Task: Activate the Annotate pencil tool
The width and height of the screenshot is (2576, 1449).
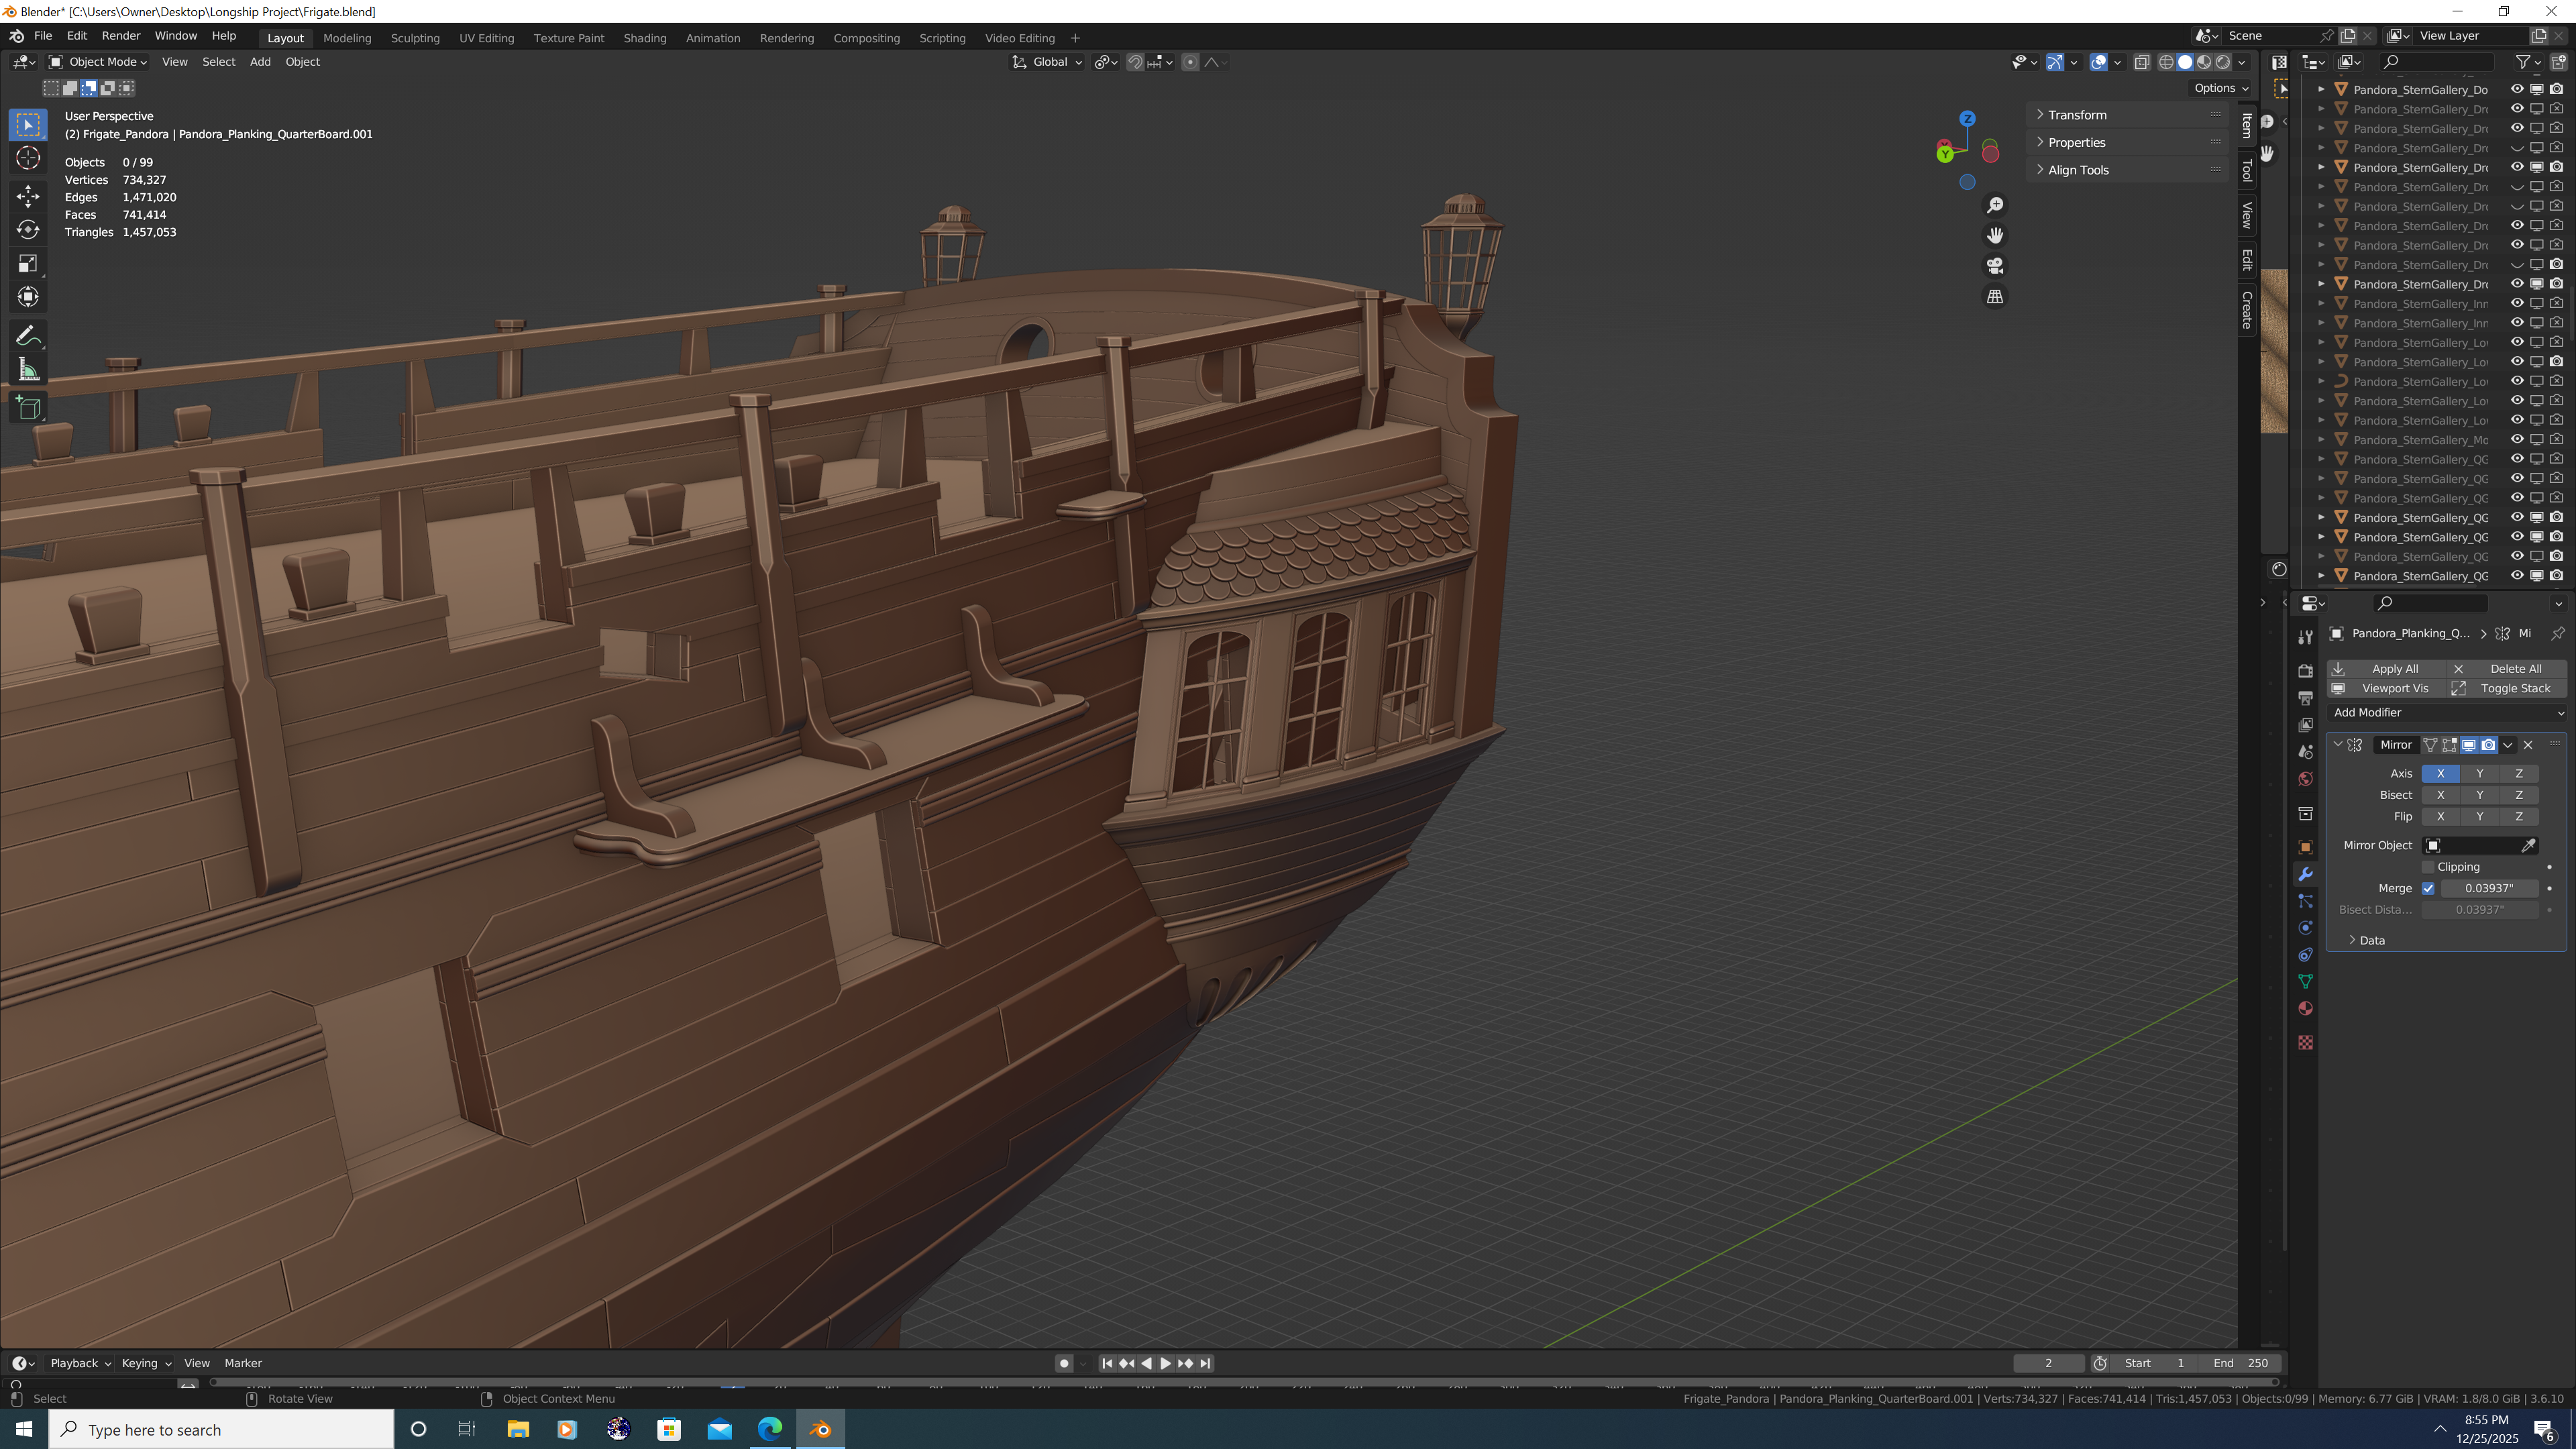Action: (x=28, y=335)
